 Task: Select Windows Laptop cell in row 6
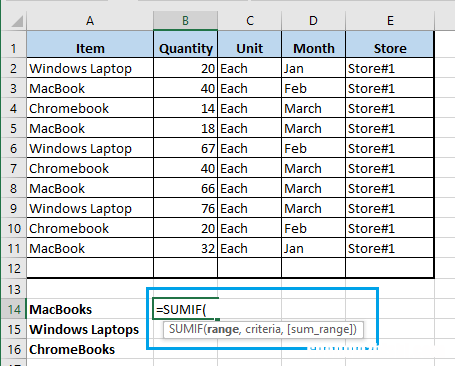[x=90, y=148]
